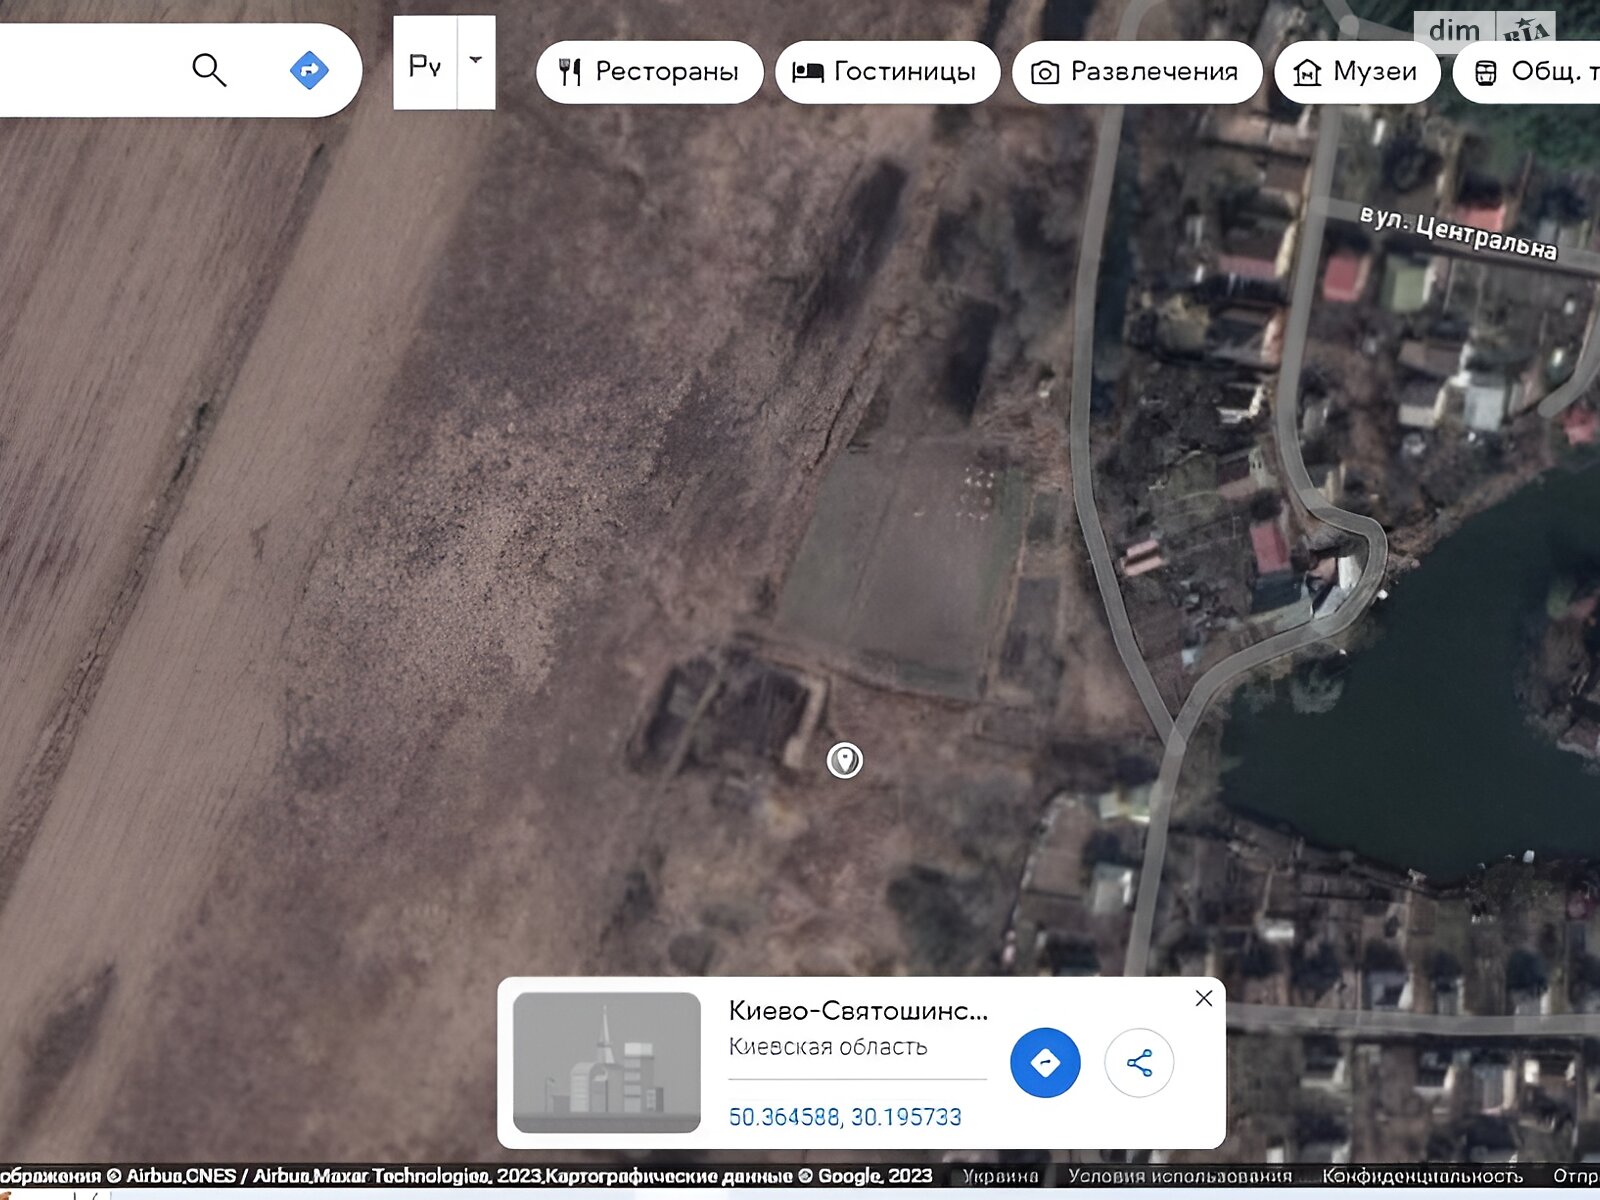Share this location via share icon
Screen dimensions: 1600x1200
1139,1062
